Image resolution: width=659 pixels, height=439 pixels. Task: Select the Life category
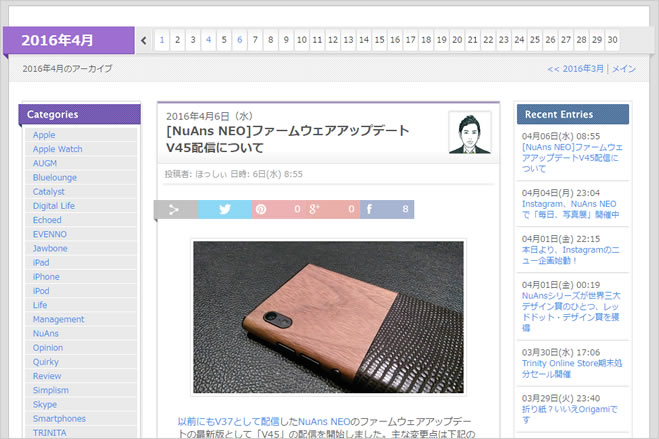tap(40, 305)
